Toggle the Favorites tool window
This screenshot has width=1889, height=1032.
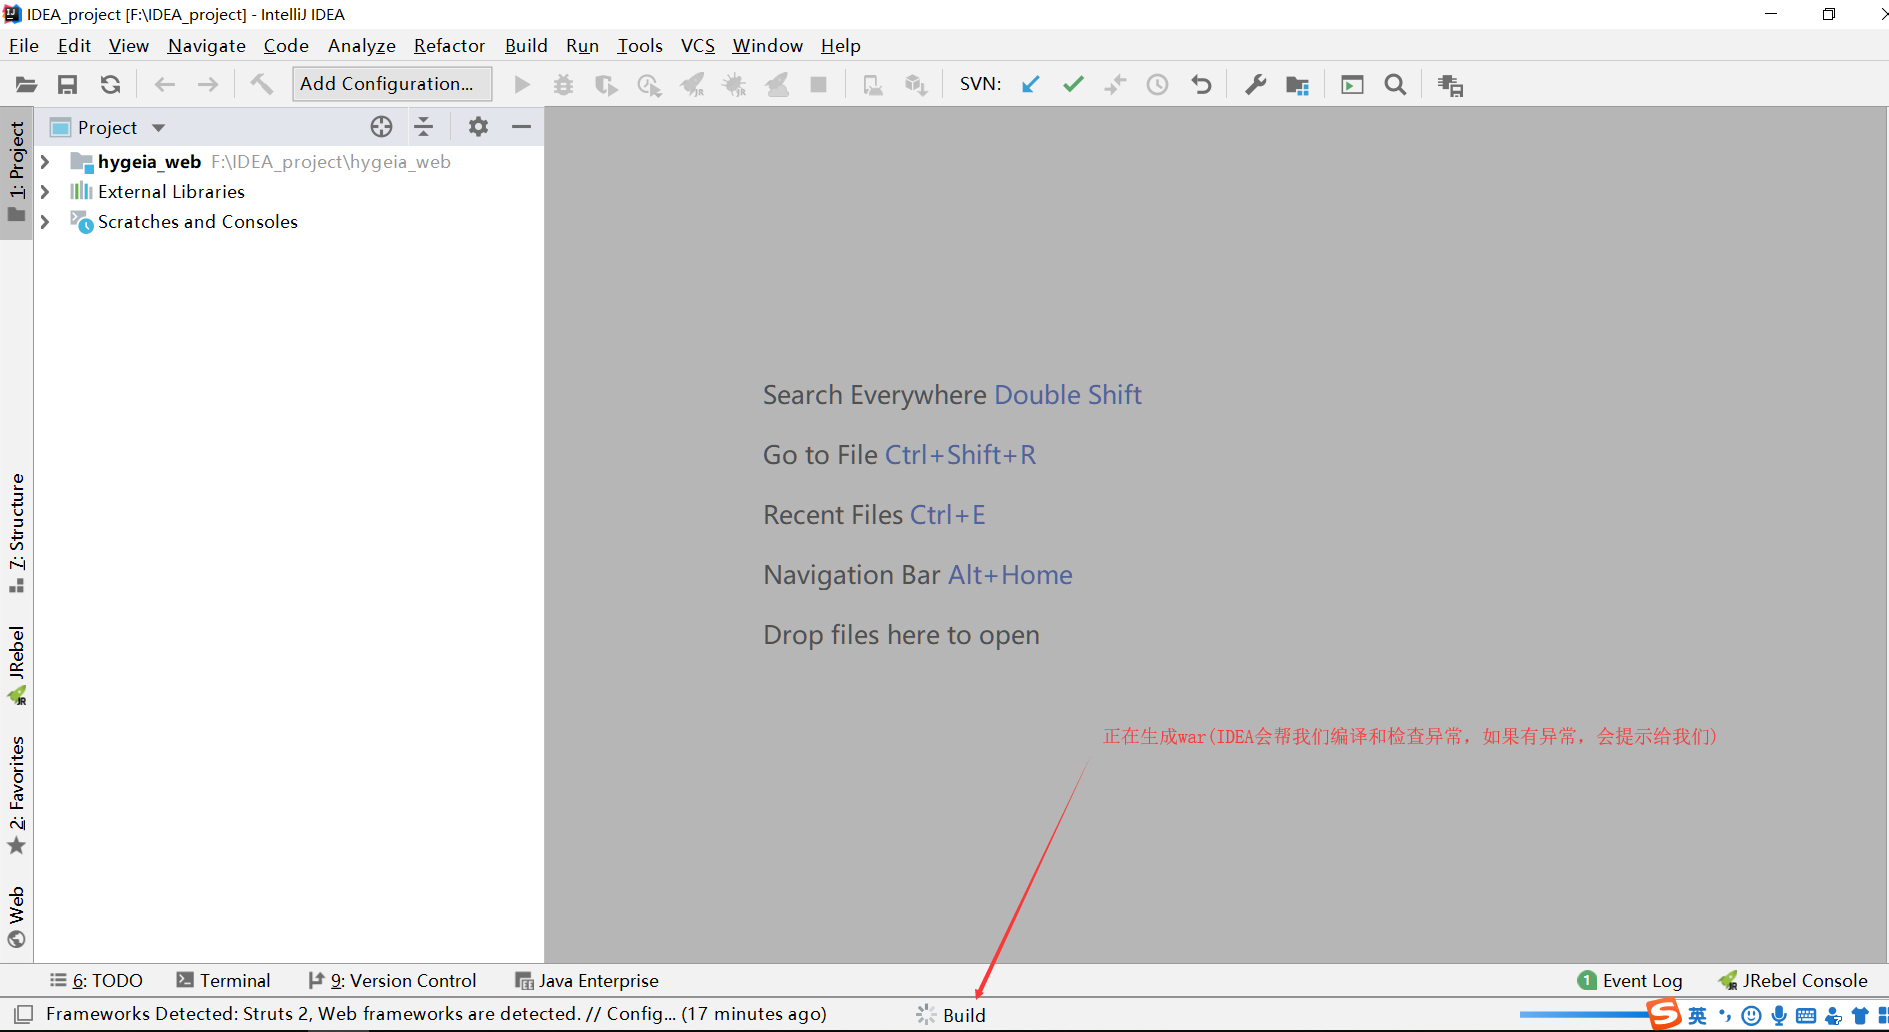coord(16,796)
